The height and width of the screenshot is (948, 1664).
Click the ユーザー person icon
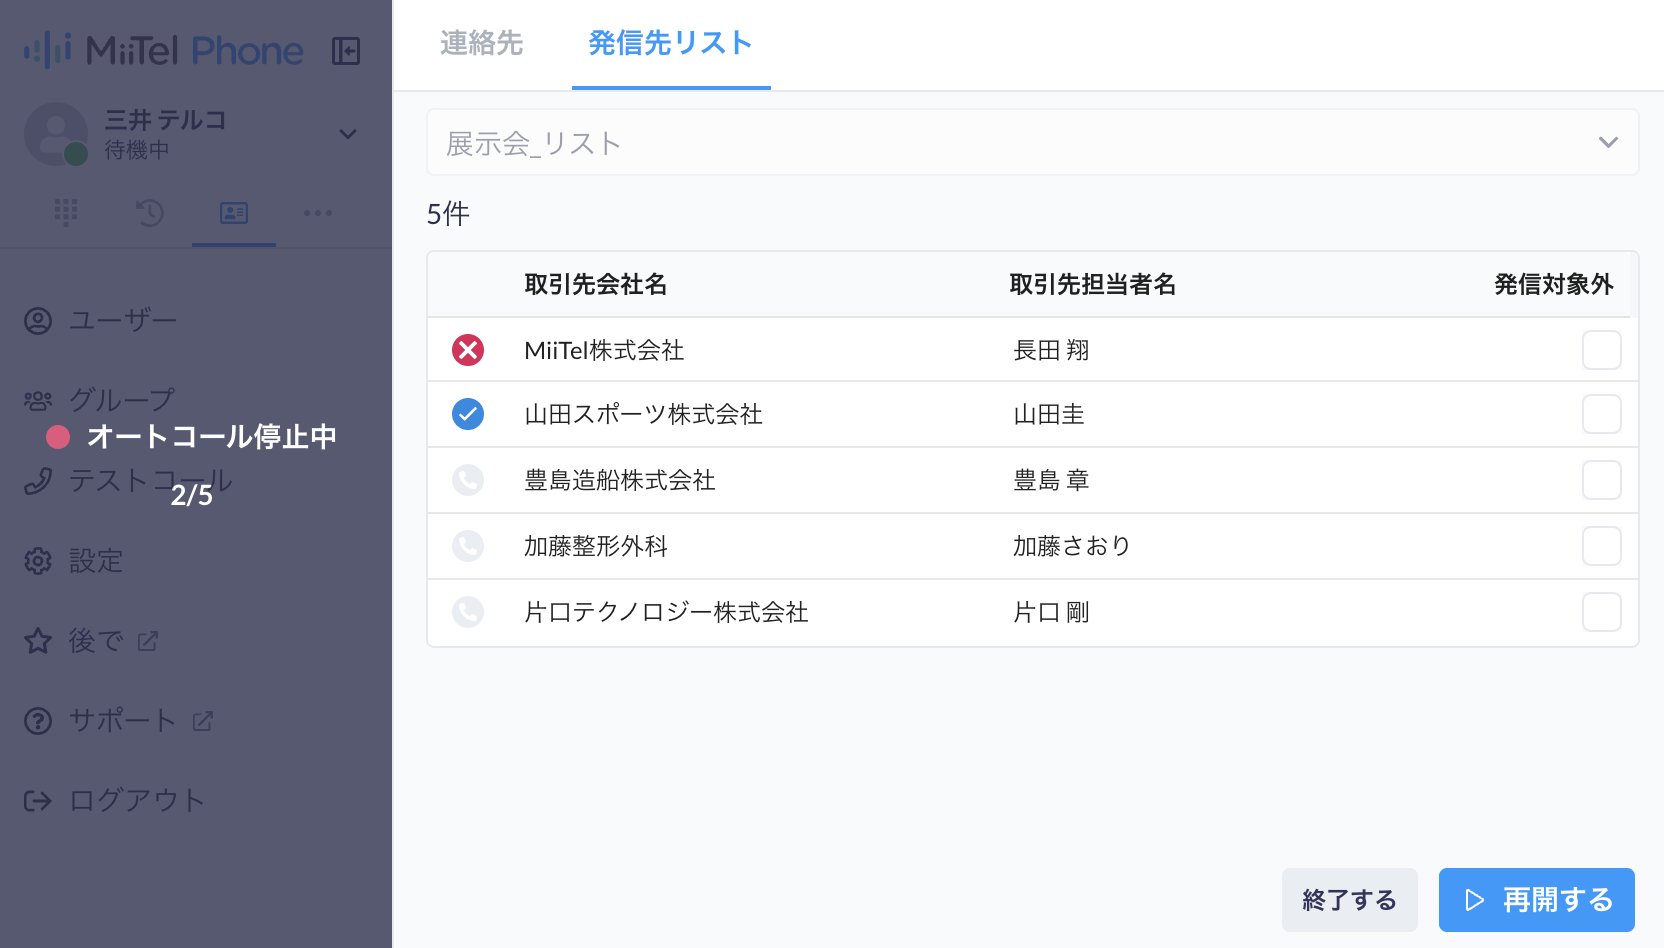click(x=38, y=321)
